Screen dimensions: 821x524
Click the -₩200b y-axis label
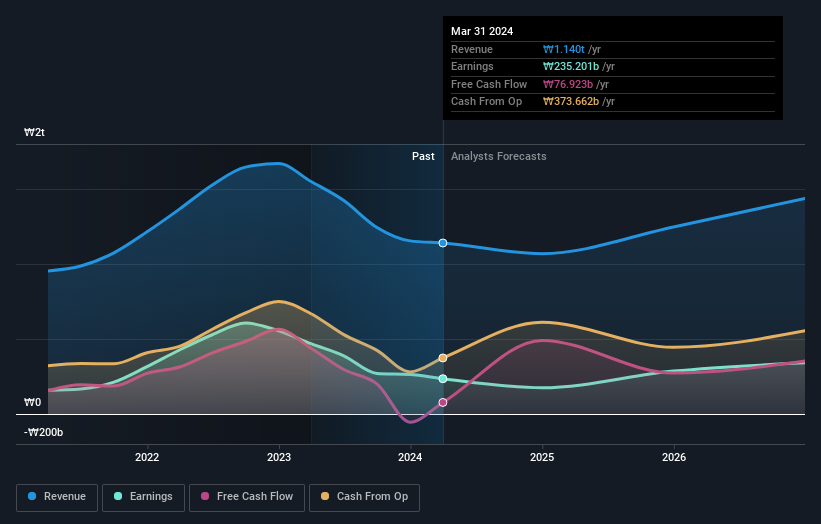tap(43, 432)
